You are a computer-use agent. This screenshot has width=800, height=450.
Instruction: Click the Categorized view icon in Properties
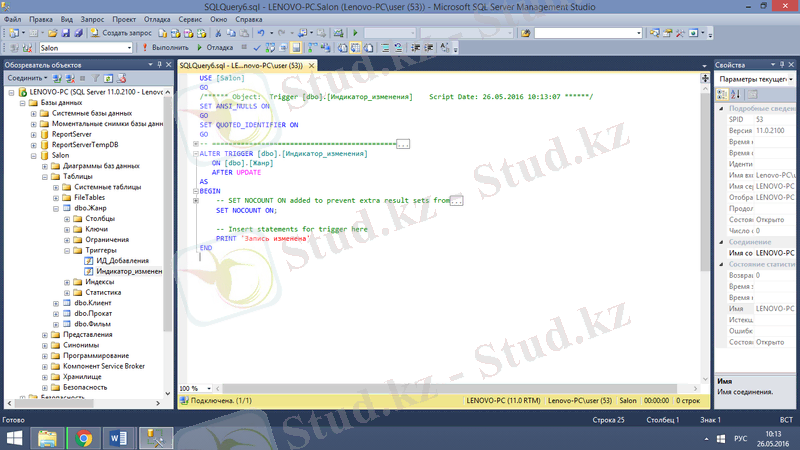tap(722, 94)
